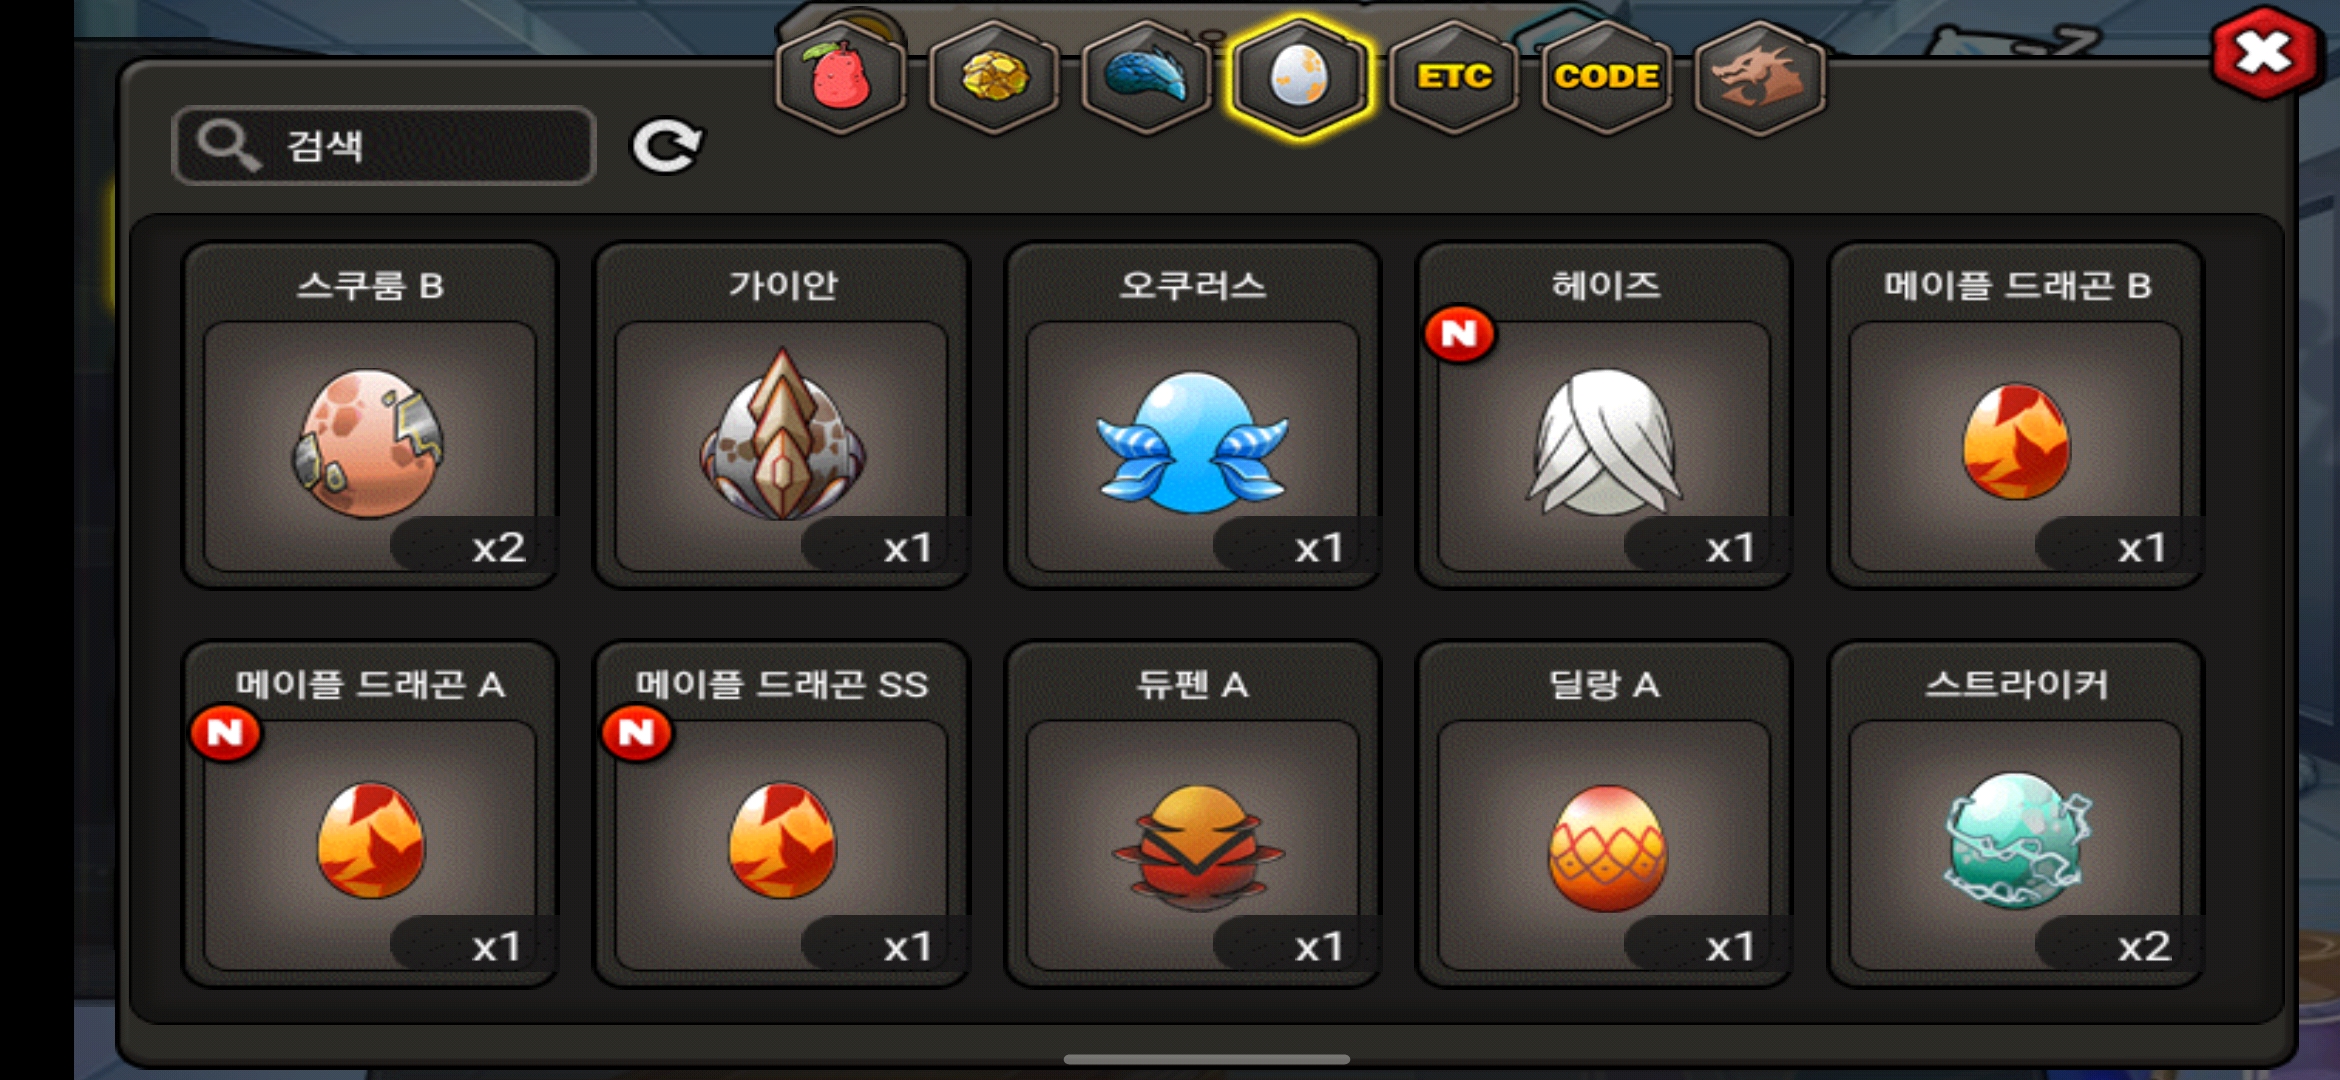The height and width of the screenshot is (1080, 2340).
Task: Pick the white 헤이즈 egg
Action: click(1604, 415)
